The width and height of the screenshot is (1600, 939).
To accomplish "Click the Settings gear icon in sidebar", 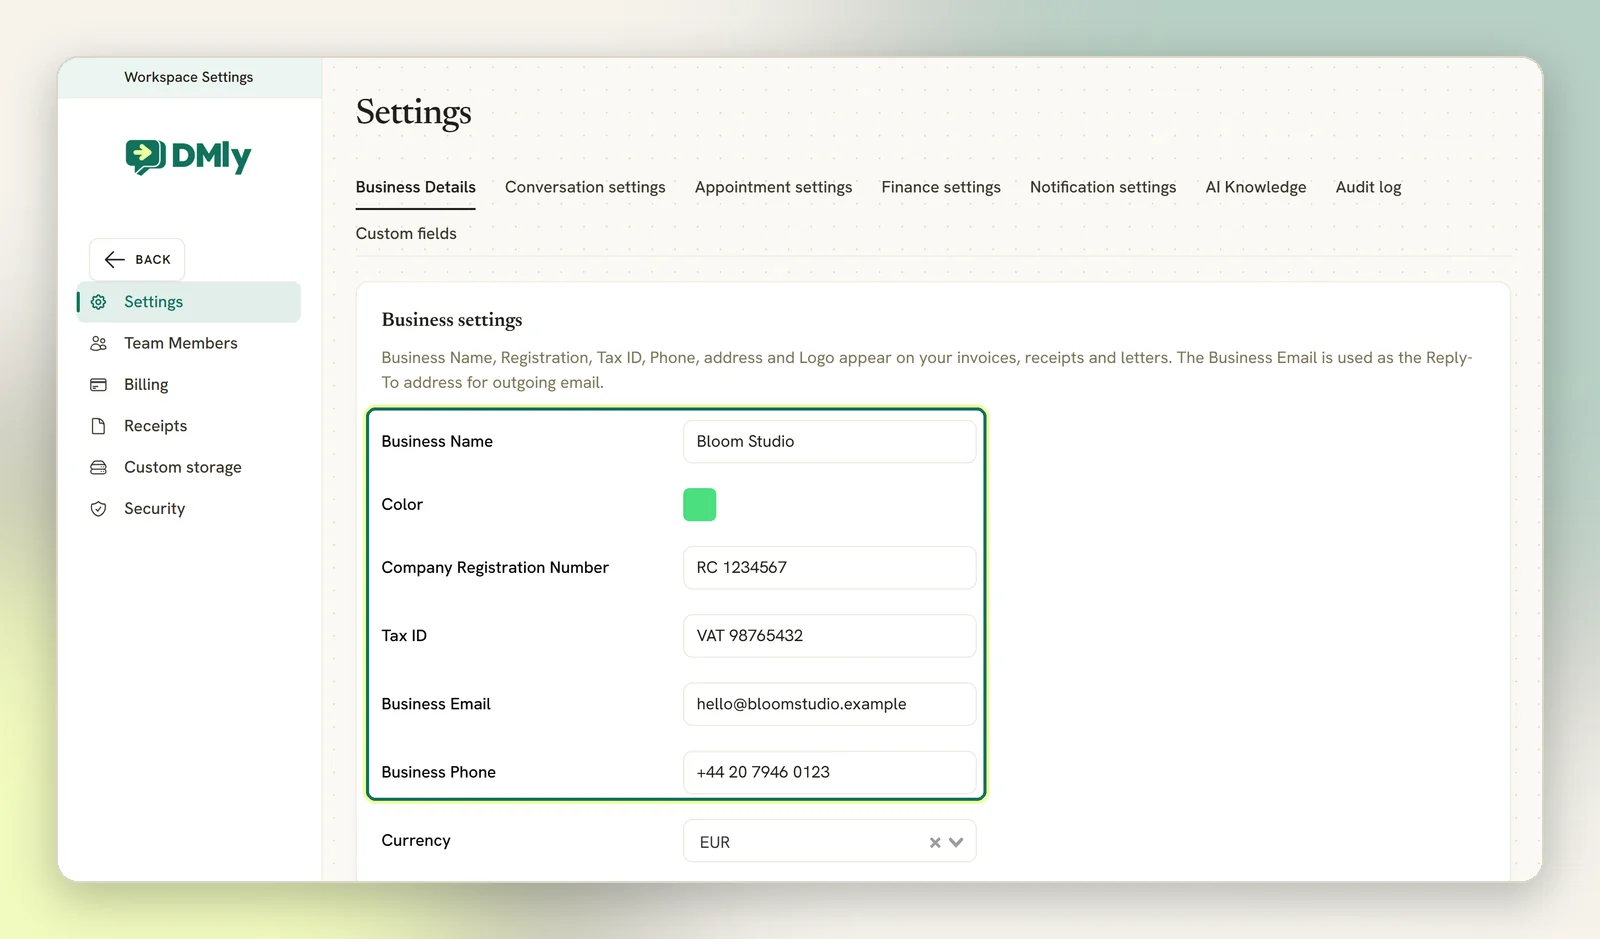I will click(x=98, y=302).
